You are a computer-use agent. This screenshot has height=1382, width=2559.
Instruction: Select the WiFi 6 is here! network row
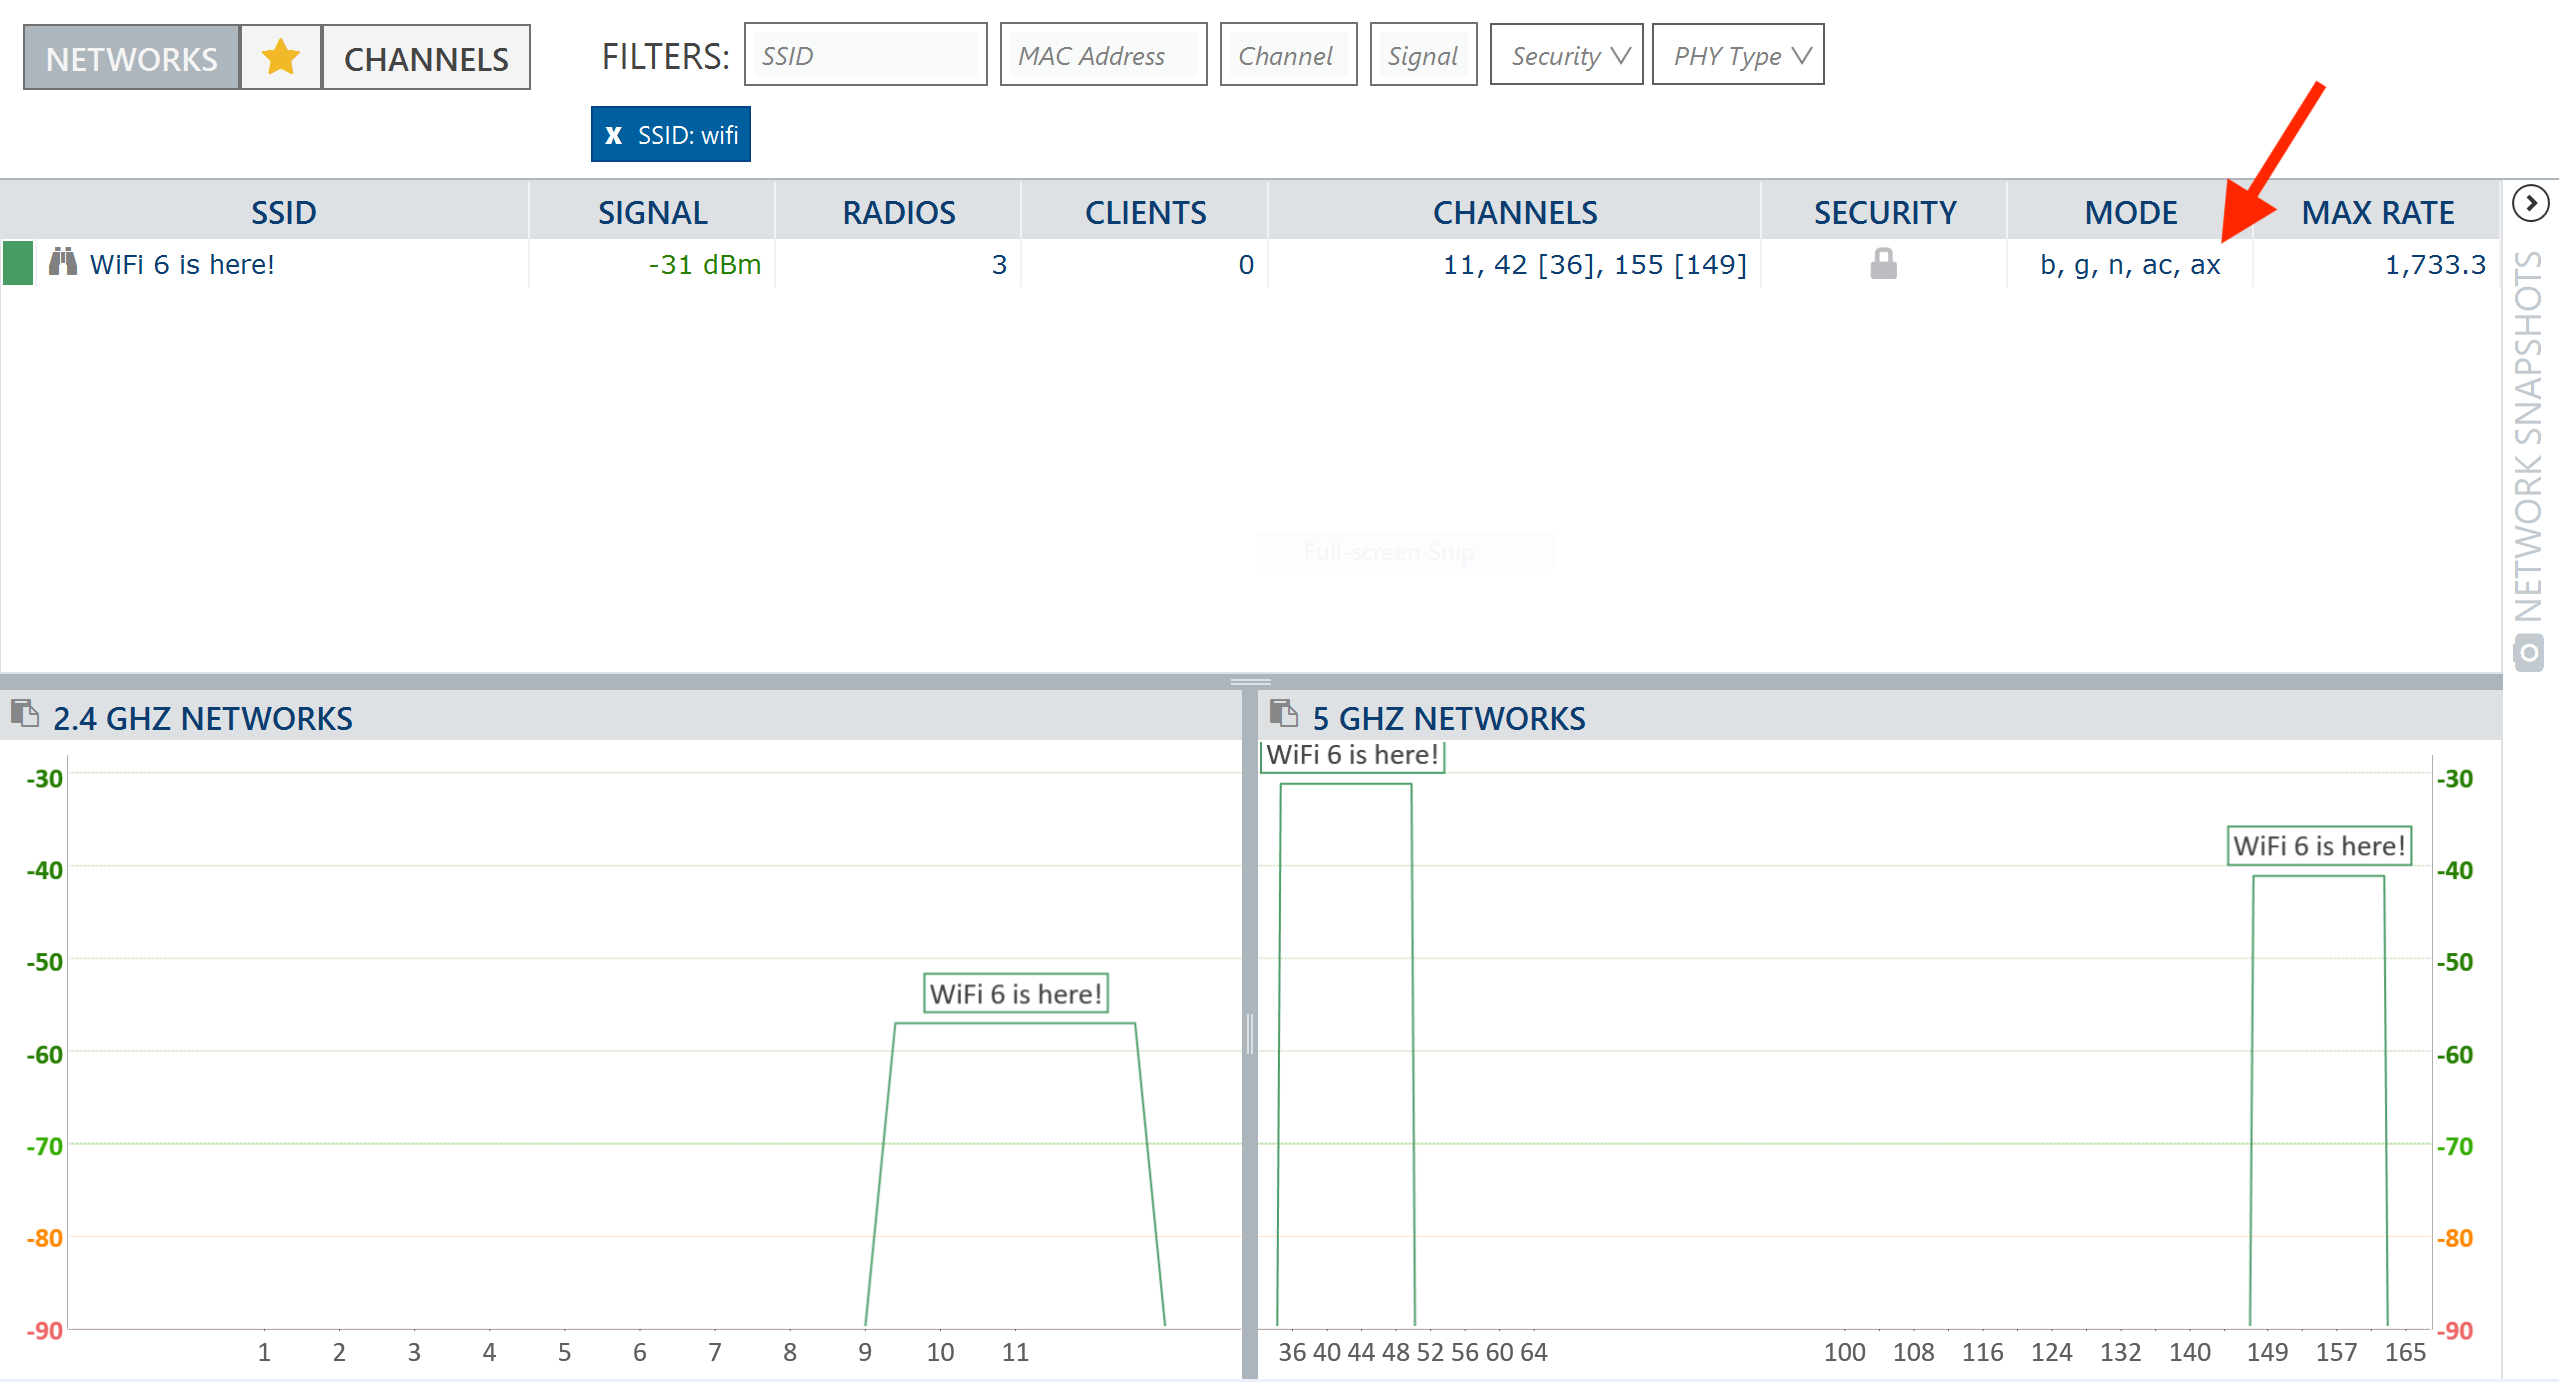[x=1250, y=263]
